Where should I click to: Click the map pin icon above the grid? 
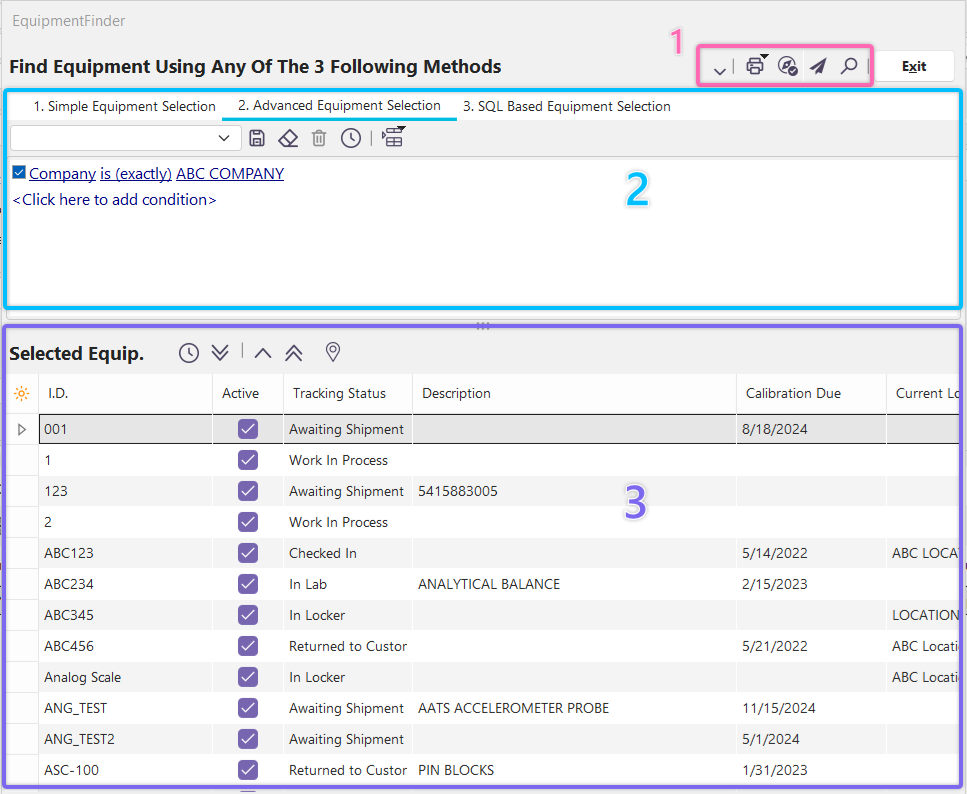click(333, 352)
